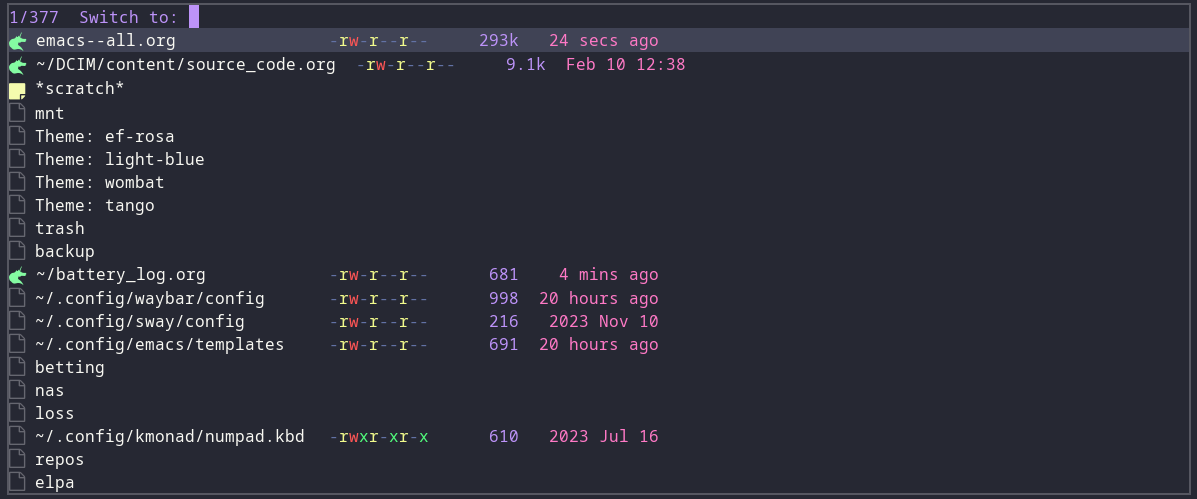Click the Switch to minibuffer input
Image resolution: width=1197 pixels, height=499 pixels.
194,17
